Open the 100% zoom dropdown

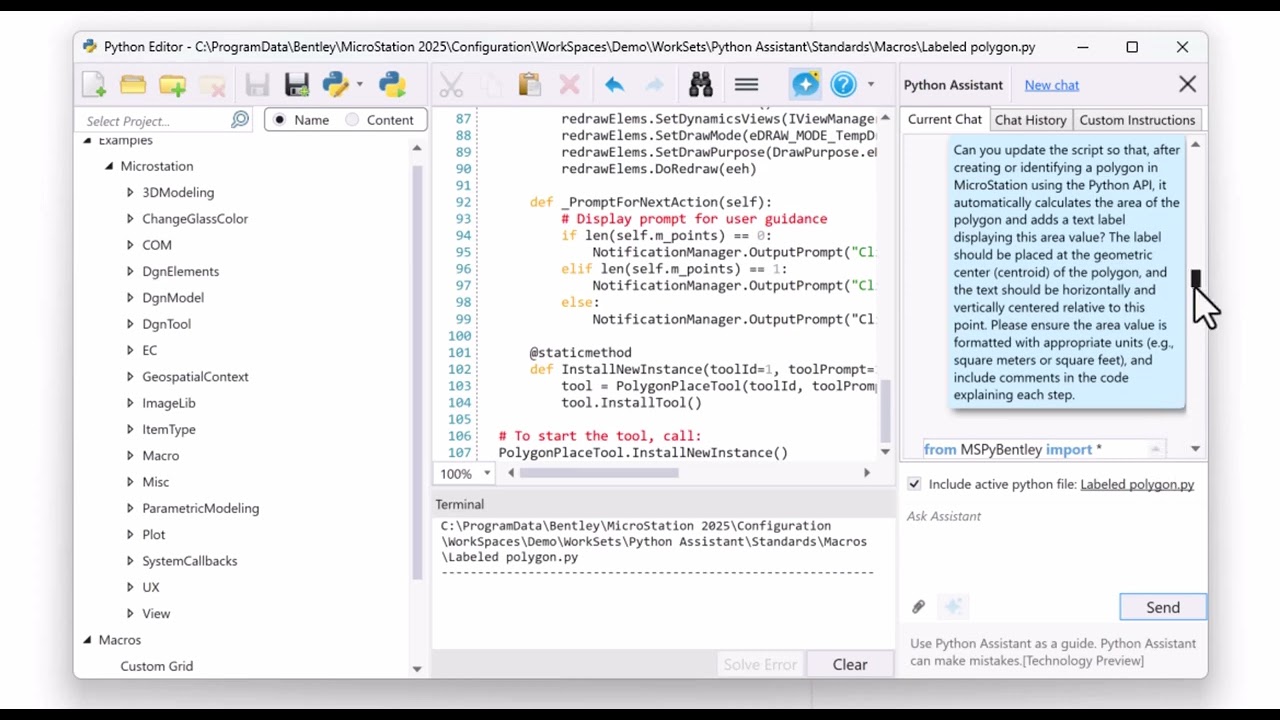click(487, 473)
